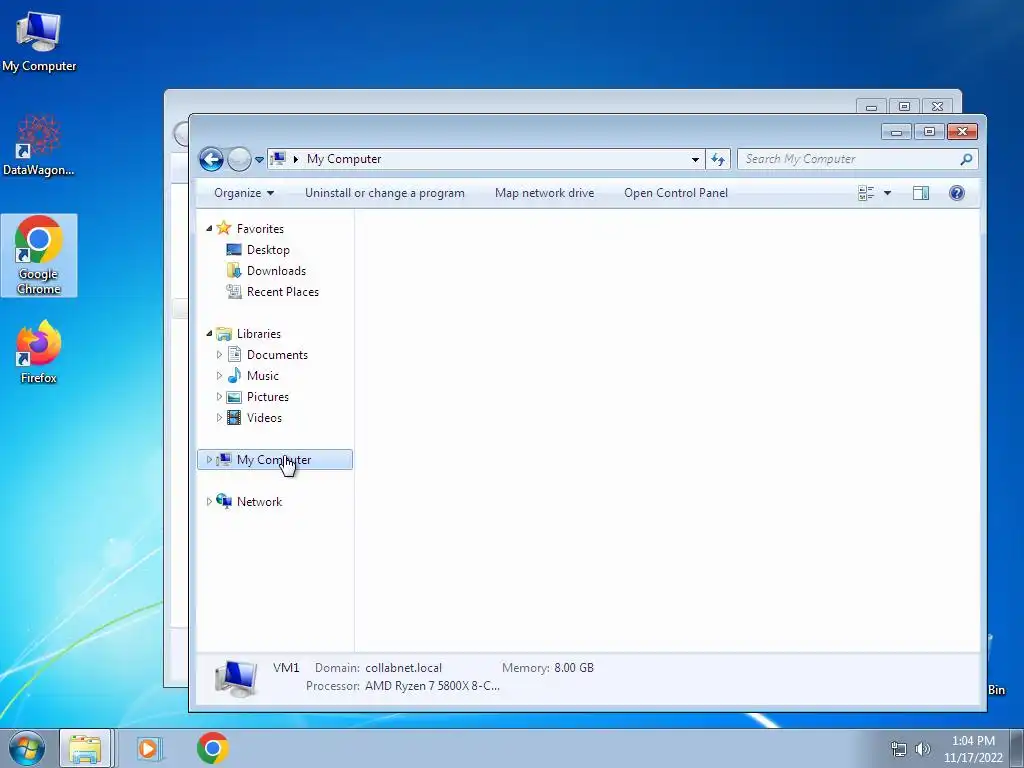Open the Music library

pos(263,376)
